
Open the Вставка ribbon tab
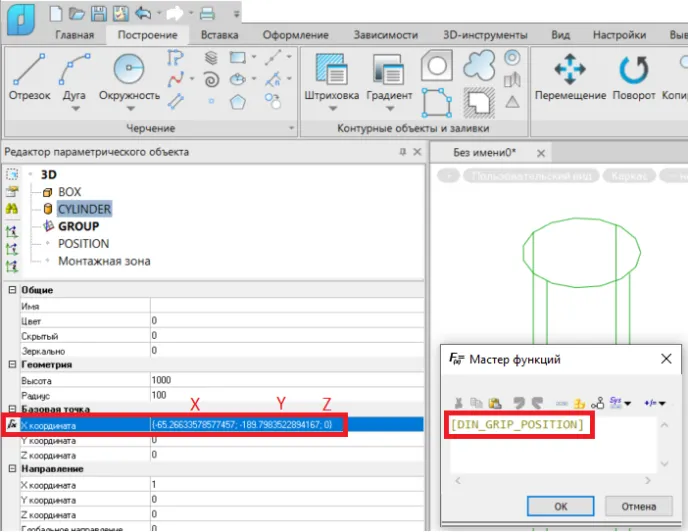(x=219, y=35)
